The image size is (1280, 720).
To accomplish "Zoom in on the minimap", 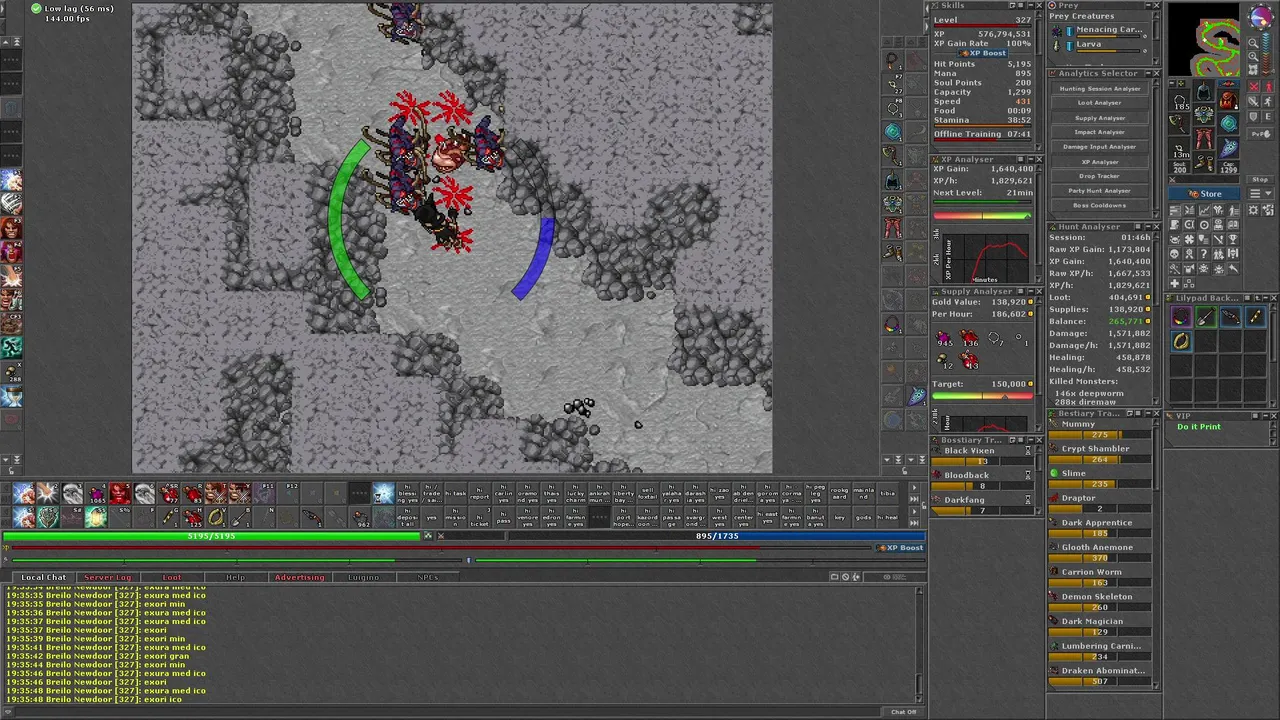I will point(1253,57).
